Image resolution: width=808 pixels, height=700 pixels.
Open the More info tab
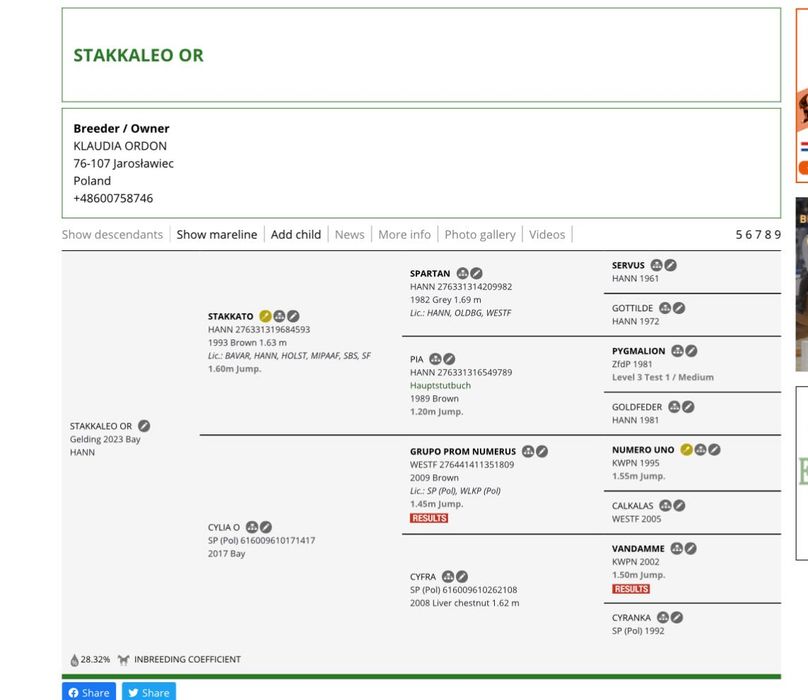[405, 235]
